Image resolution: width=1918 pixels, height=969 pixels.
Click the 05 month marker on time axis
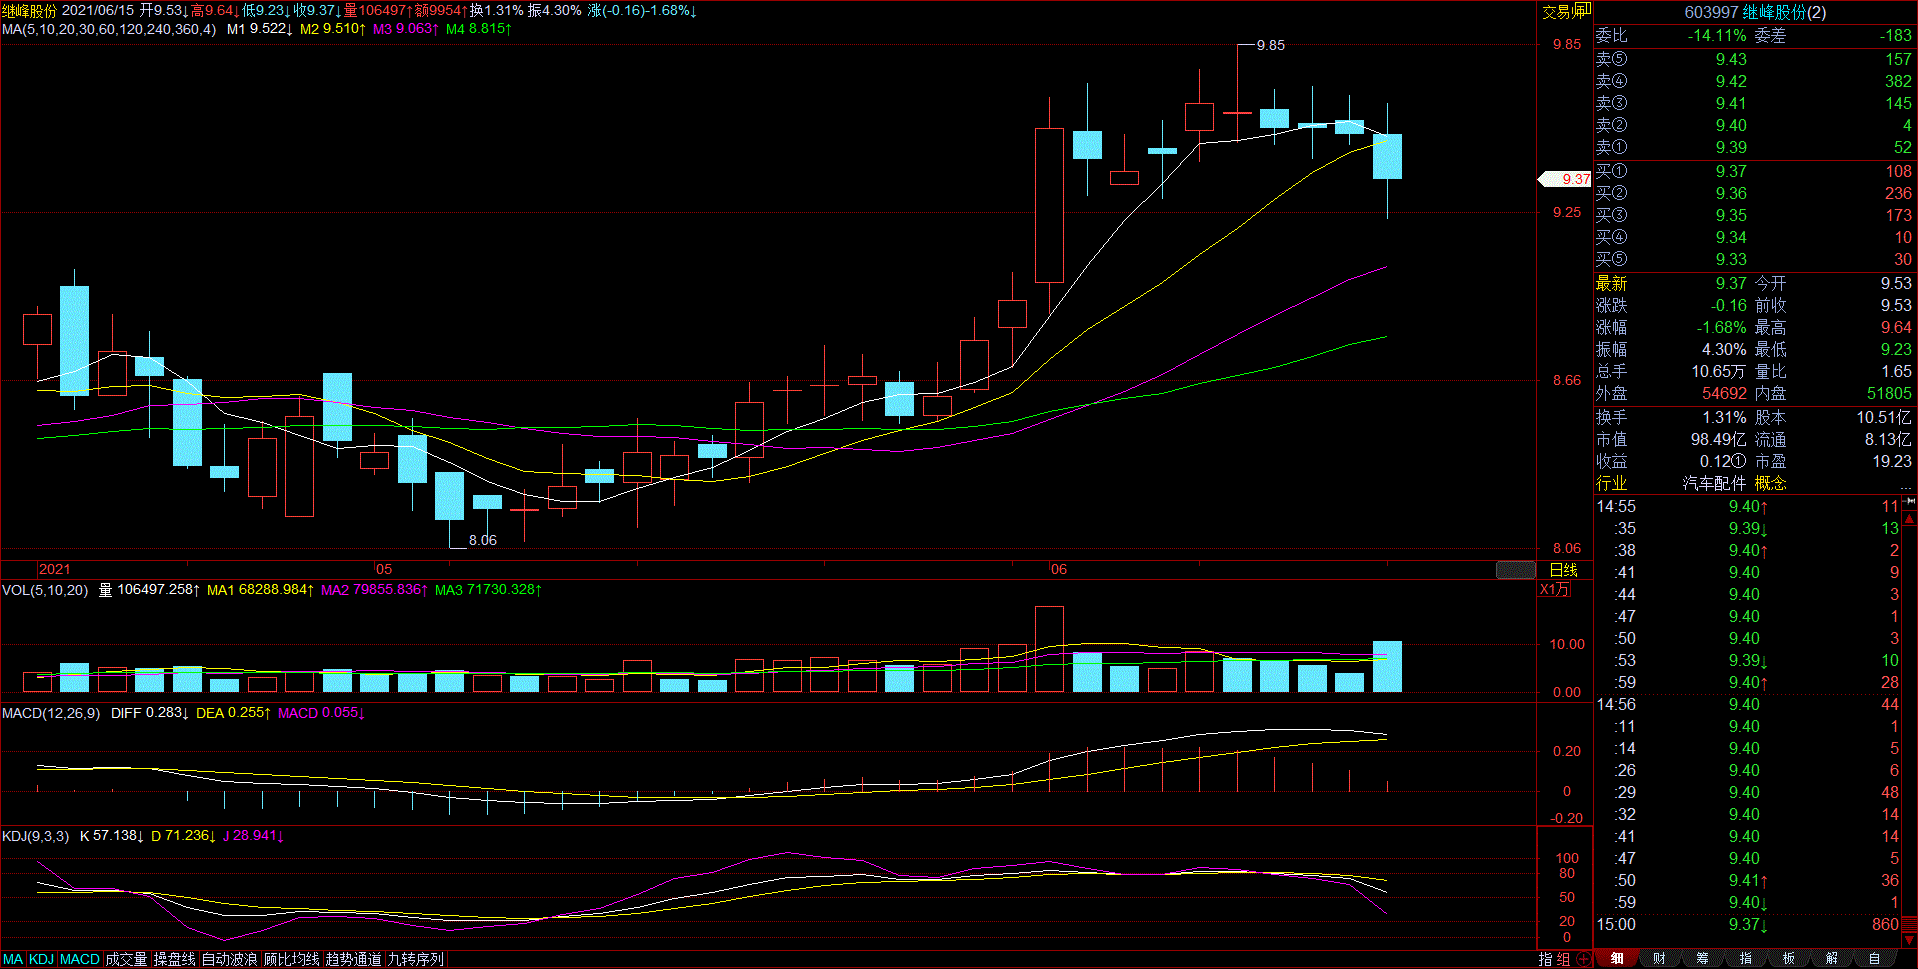(x=384, y=569)
